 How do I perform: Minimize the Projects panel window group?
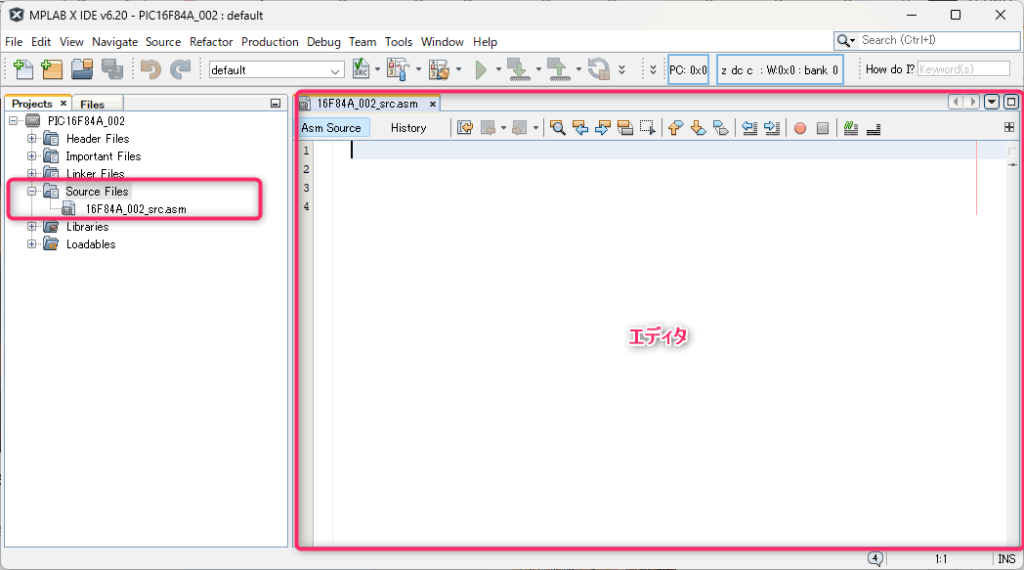tap(276, 104)
